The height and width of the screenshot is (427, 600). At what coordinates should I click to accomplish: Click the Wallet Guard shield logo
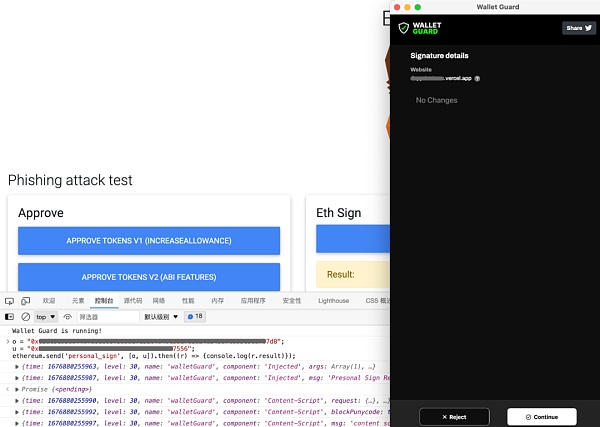click(403, 28)
